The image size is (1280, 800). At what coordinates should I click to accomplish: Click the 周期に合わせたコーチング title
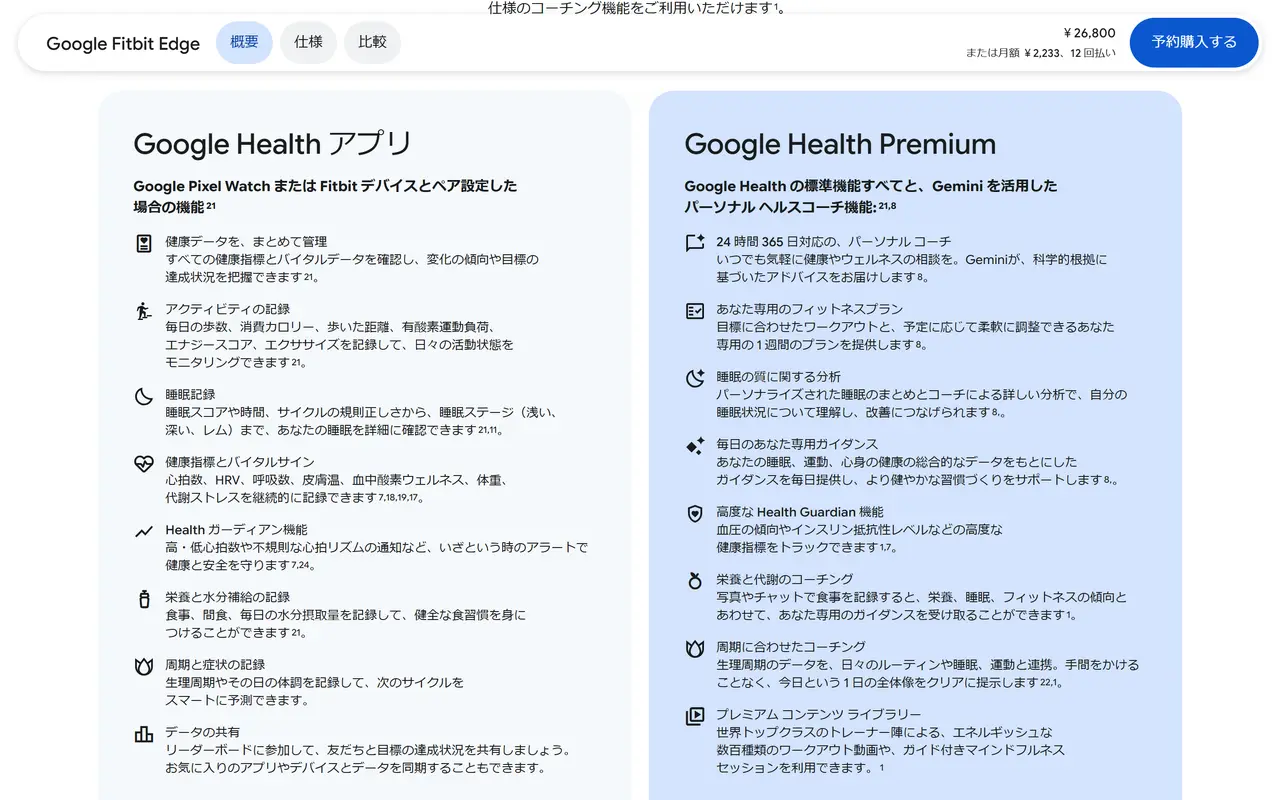click(x=790, y=647)
